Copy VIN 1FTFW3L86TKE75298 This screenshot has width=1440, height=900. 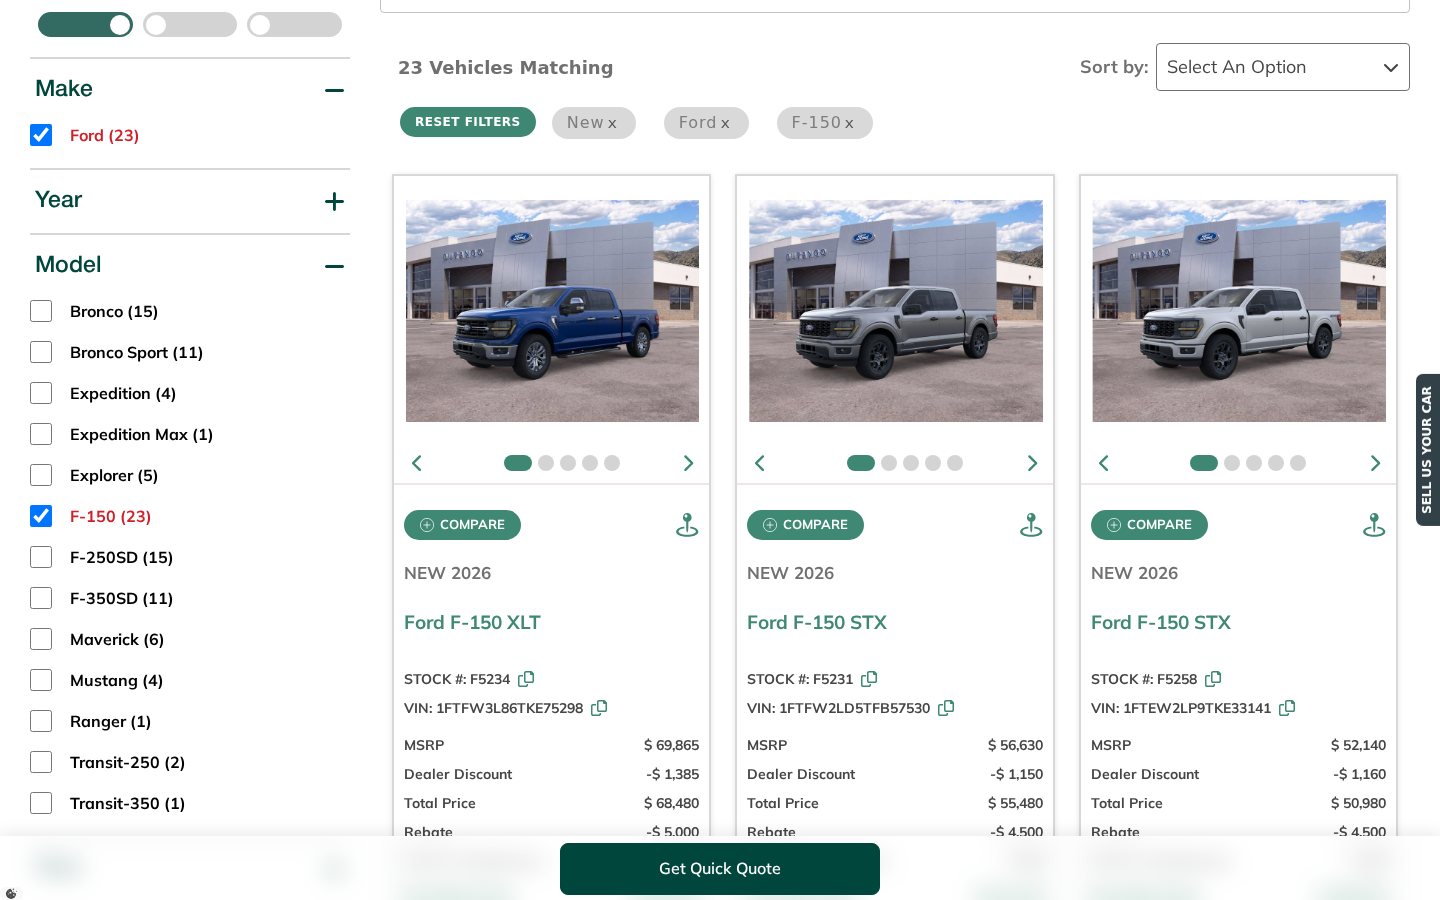[x=599, y=708]
